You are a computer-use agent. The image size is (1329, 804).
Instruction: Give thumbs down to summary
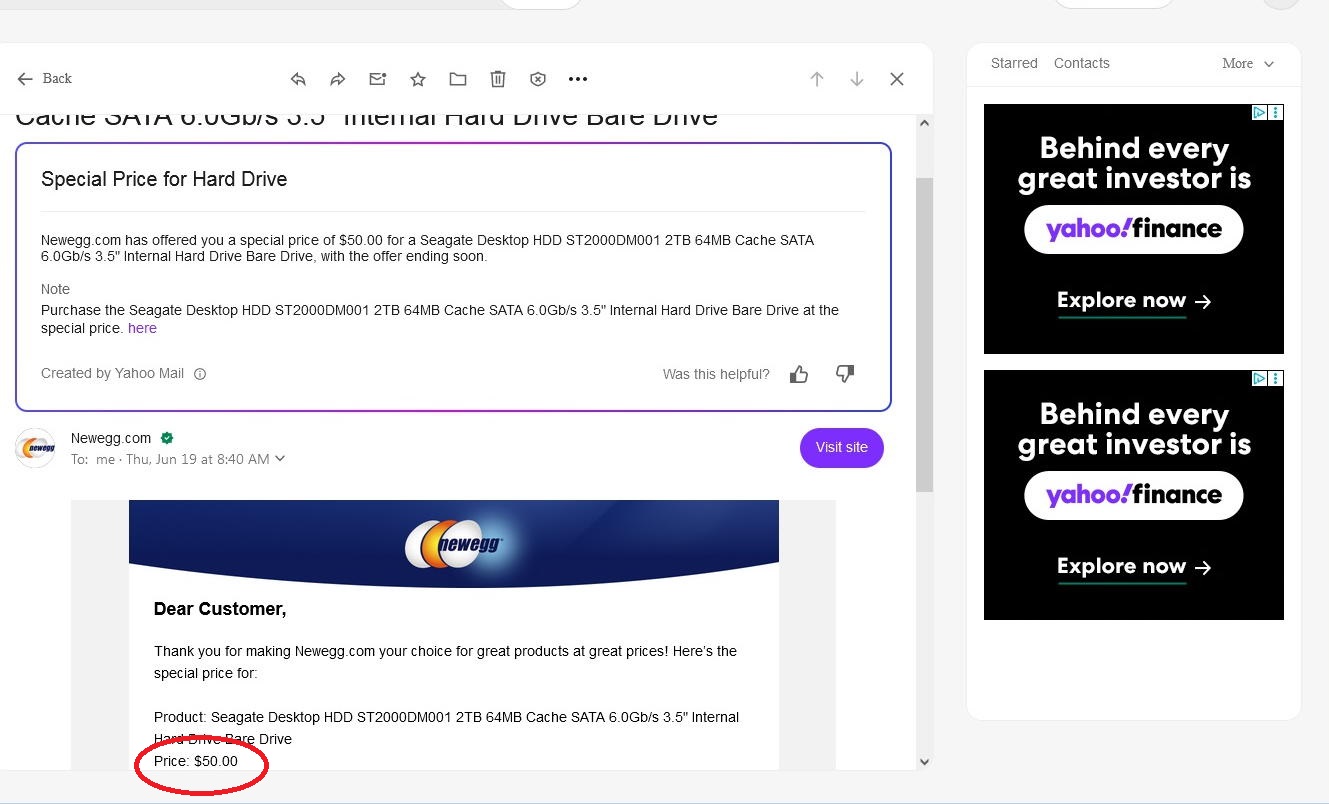pos(845,374)
